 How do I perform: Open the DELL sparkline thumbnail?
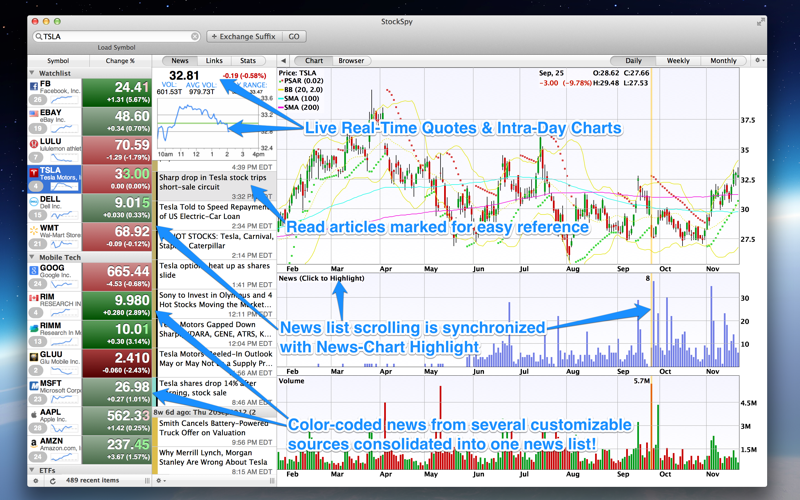65,214
